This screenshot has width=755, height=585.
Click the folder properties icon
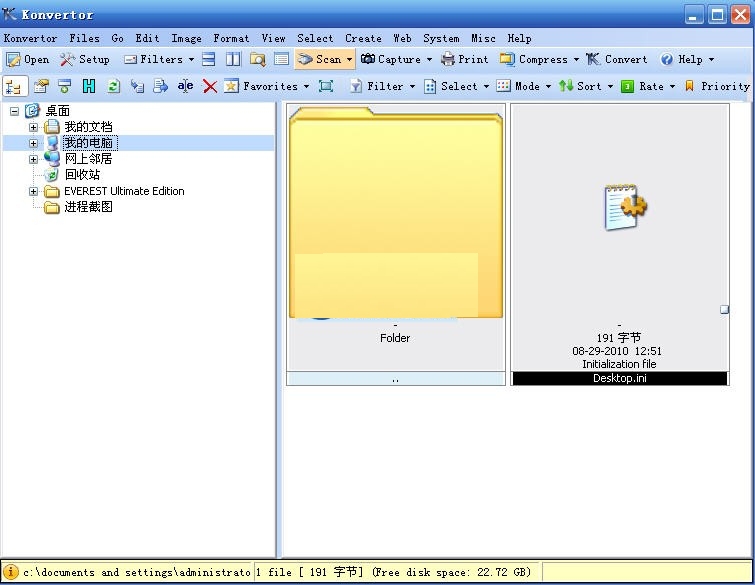[41, 87]
